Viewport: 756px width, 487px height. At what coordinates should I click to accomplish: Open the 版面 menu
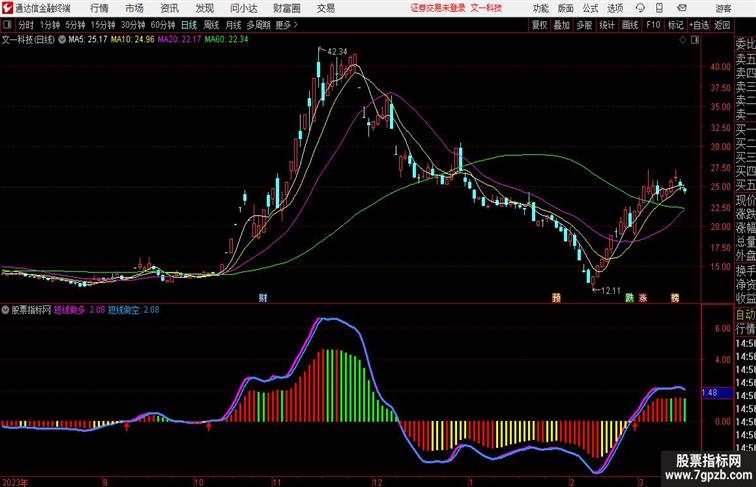(565, 8)
